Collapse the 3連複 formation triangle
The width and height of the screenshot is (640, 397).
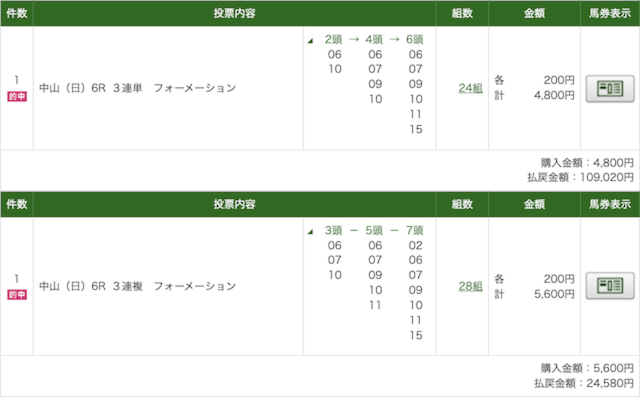pos(310,231)
